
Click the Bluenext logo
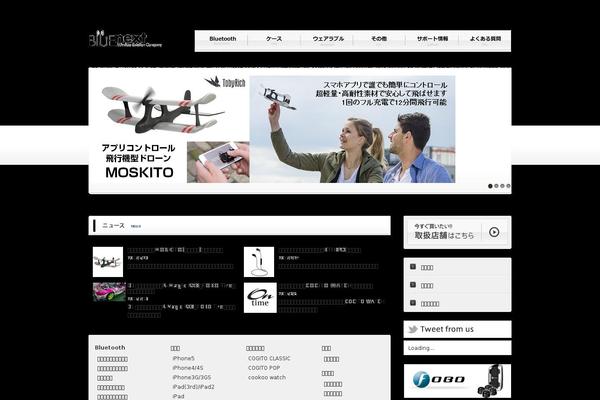[126, 39]
